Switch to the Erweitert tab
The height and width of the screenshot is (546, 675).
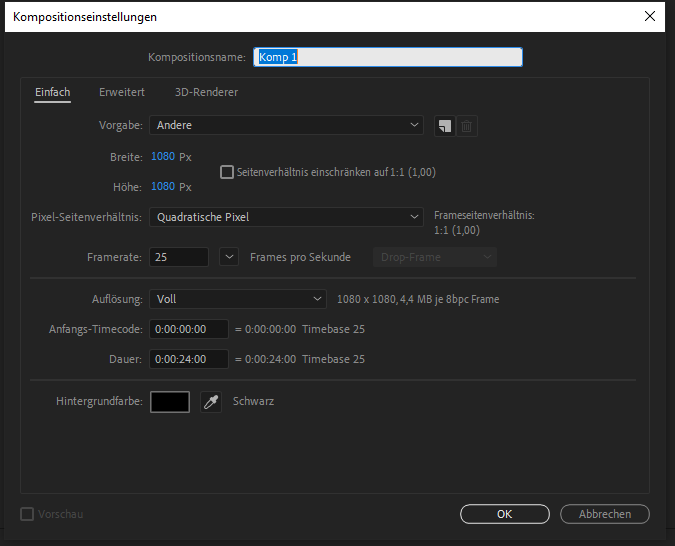[121, 93]
